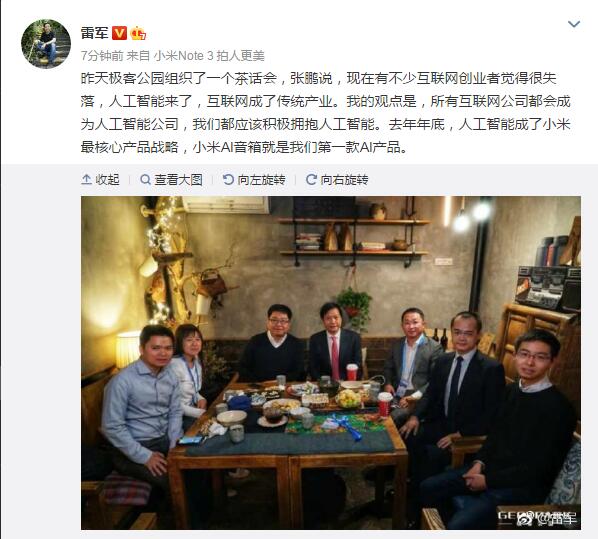Open full-size image via 查看大图 text
Image resolution: width=598 pixels, height=539 pixels.
click(x=178, y=180)
